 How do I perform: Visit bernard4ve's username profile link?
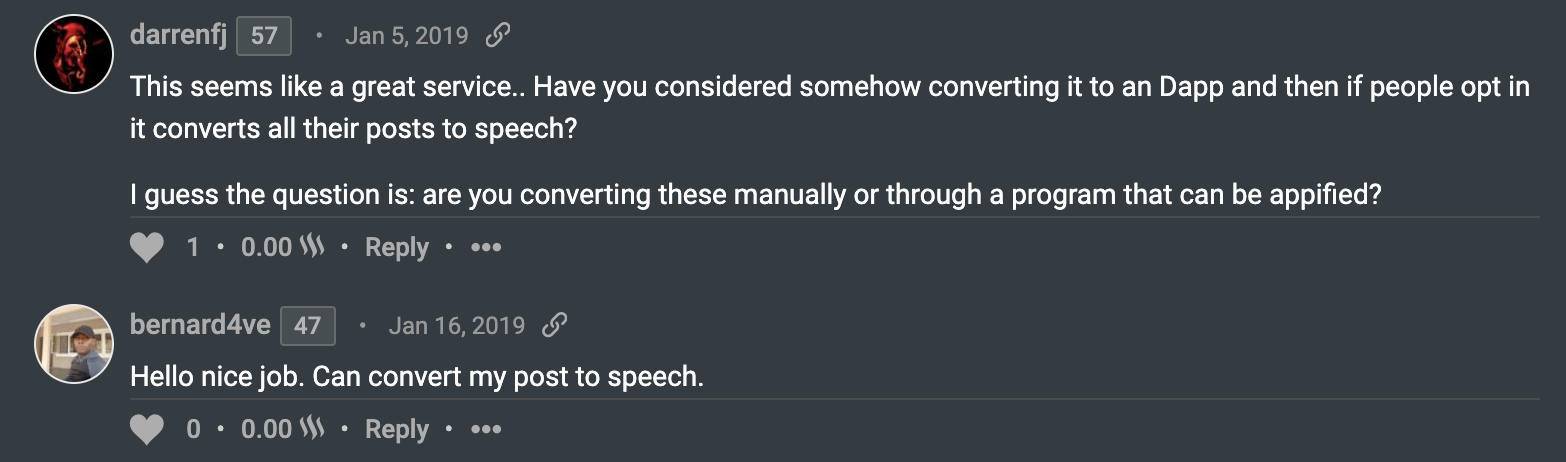200,325
